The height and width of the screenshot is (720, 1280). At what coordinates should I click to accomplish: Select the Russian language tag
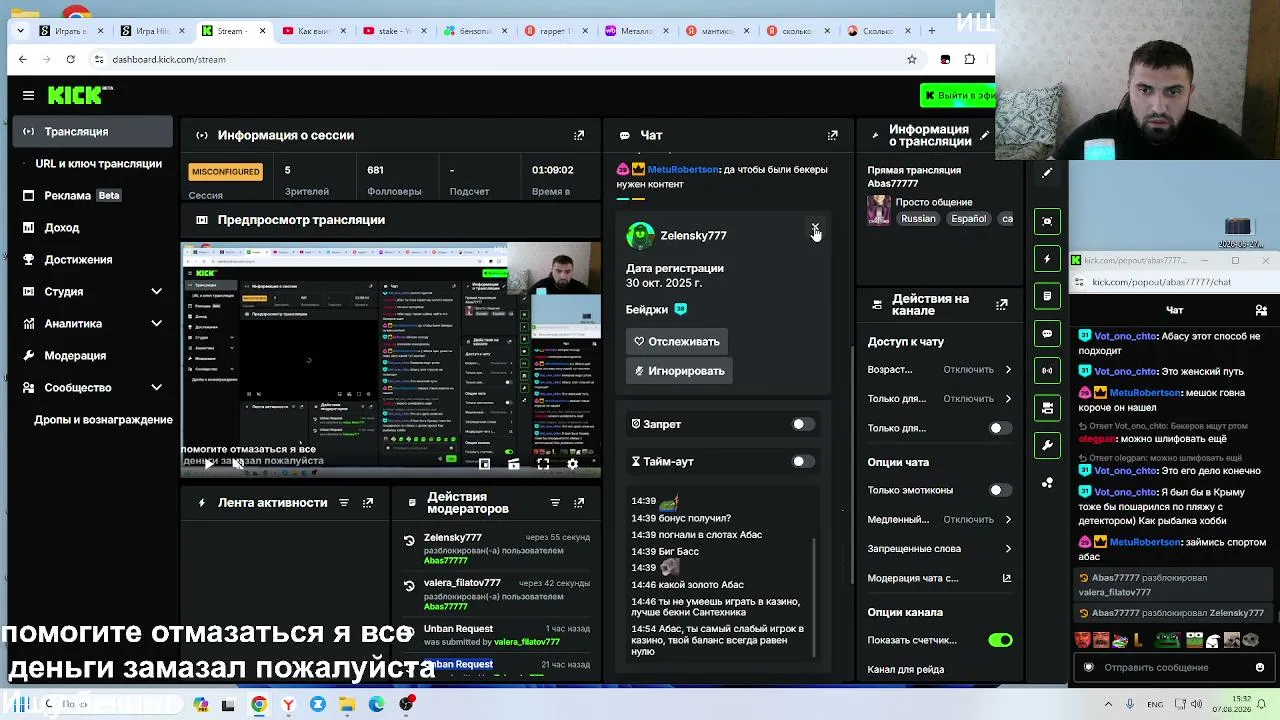click(x=918, y=219)
